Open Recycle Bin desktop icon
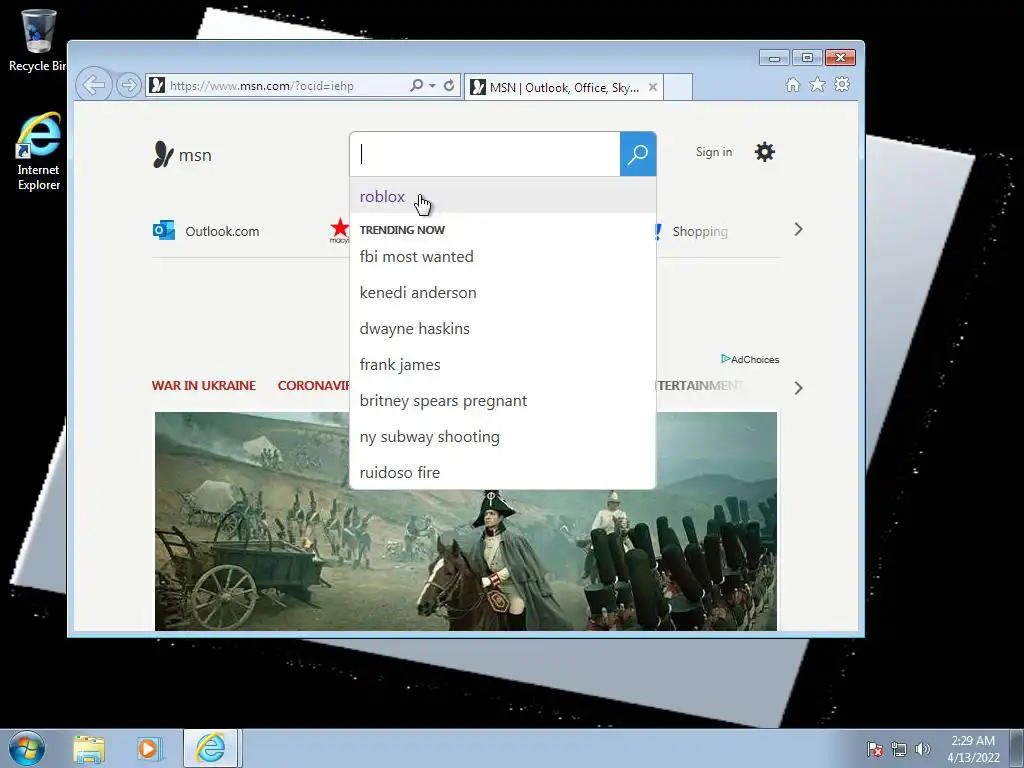 coord(38,40)
